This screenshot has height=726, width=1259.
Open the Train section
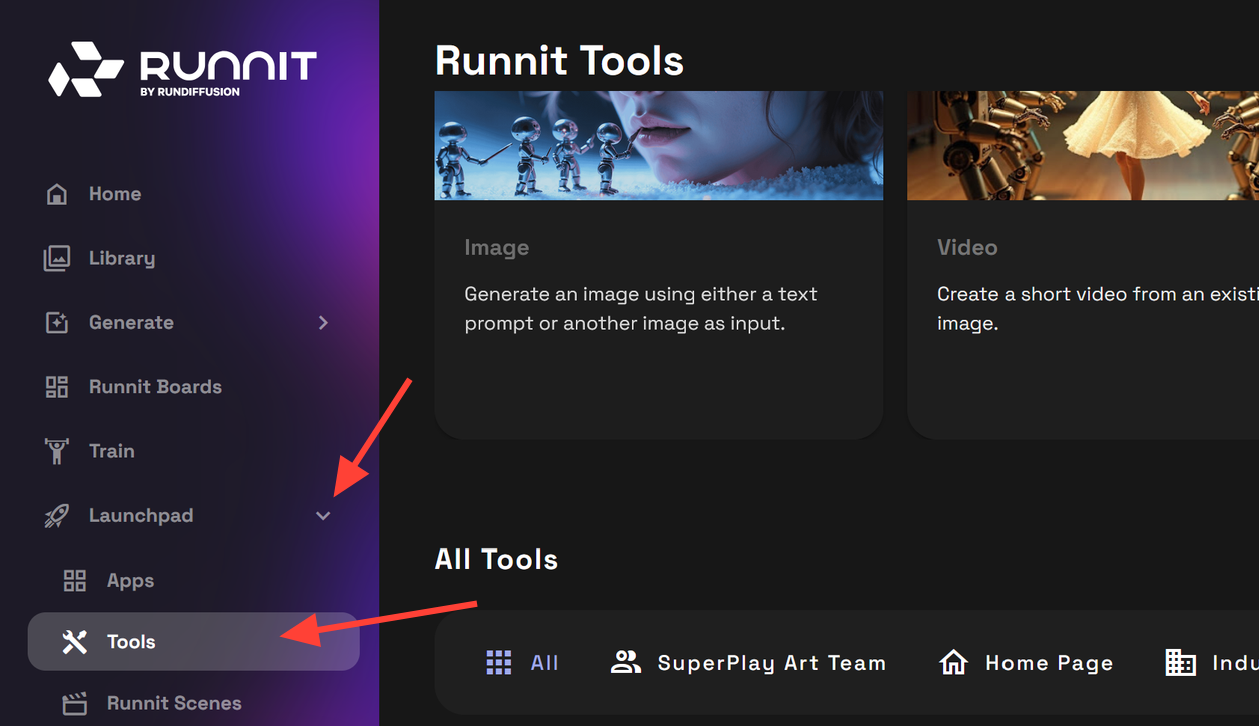point(193,451)
